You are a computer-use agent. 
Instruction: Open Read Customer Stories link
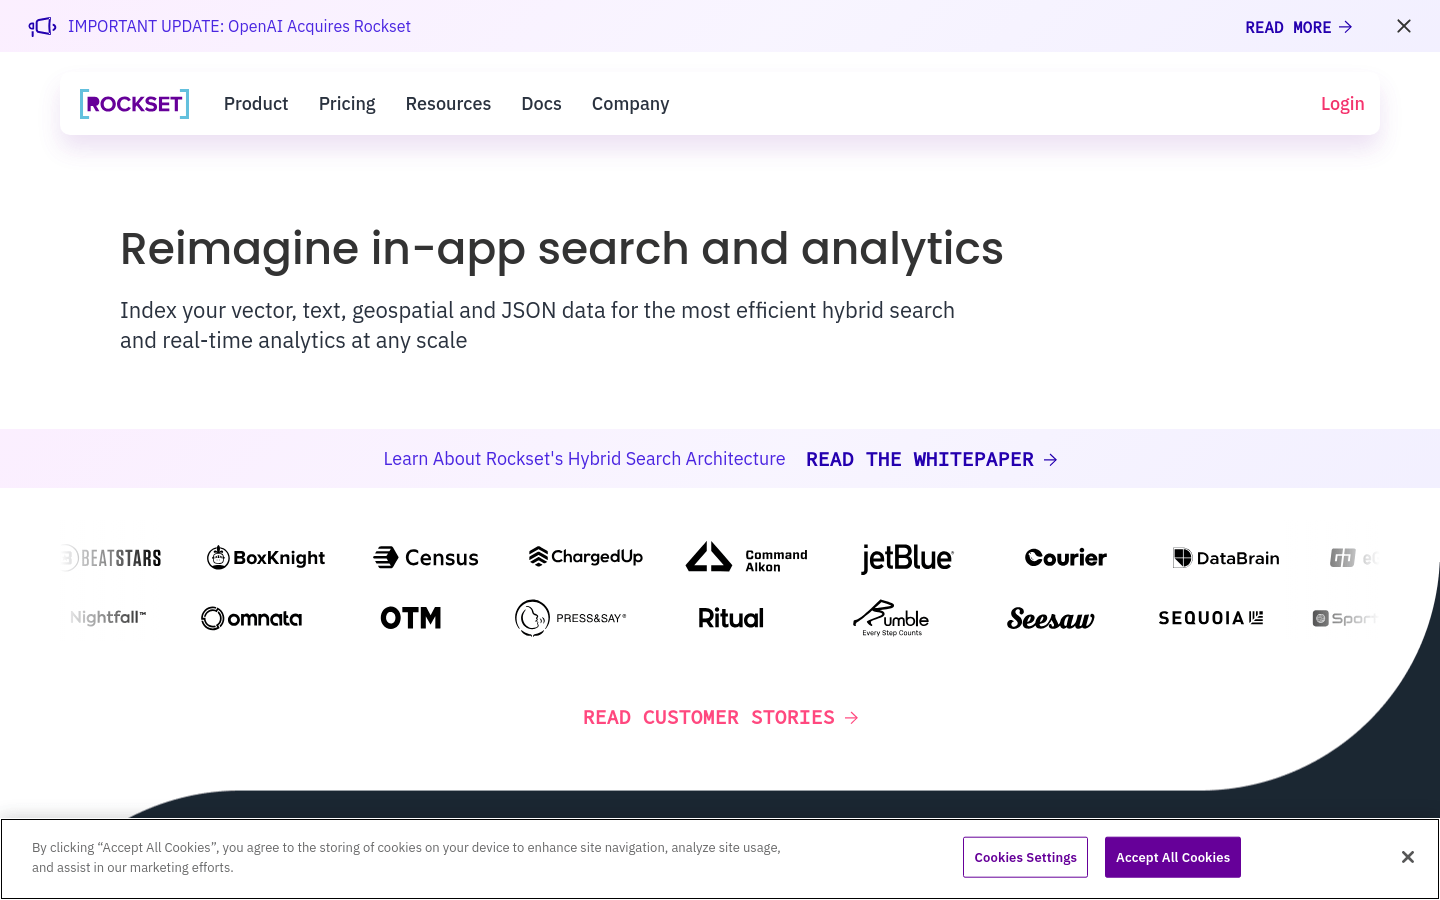pos(720,717)
